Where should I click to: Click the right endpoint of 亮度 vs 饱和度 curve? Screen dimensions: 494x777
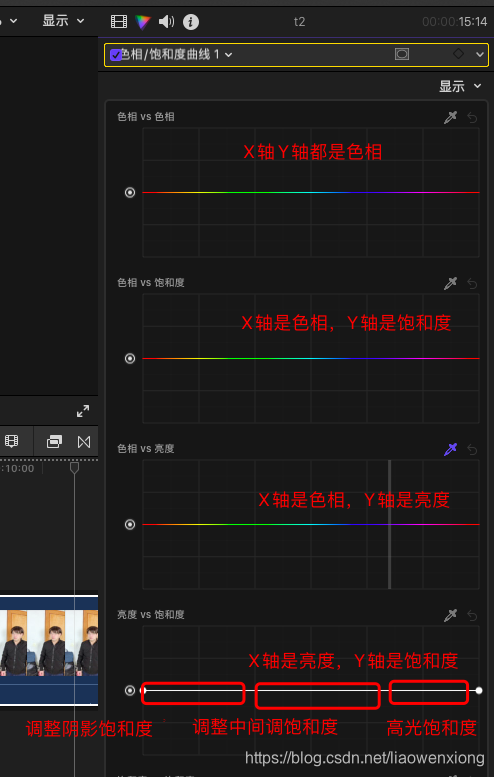479,690
